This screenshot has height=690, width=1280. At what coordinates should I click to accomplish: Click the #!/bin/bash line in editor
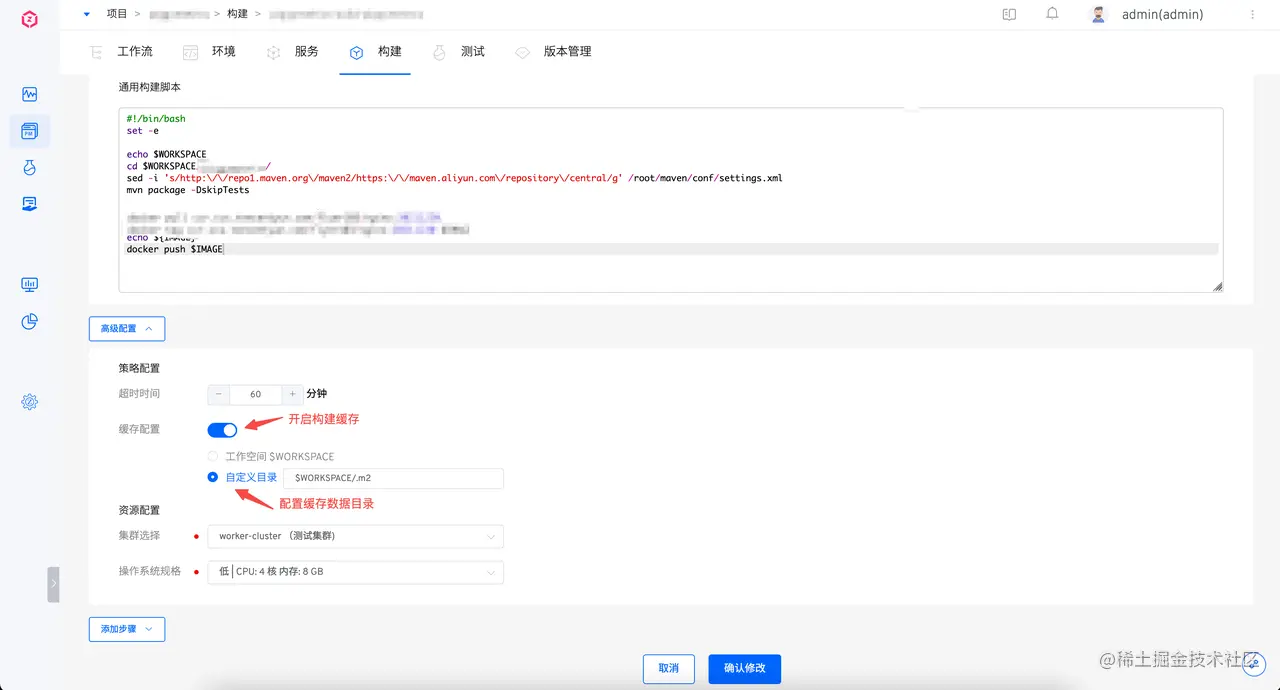click(x=156, y=118)
